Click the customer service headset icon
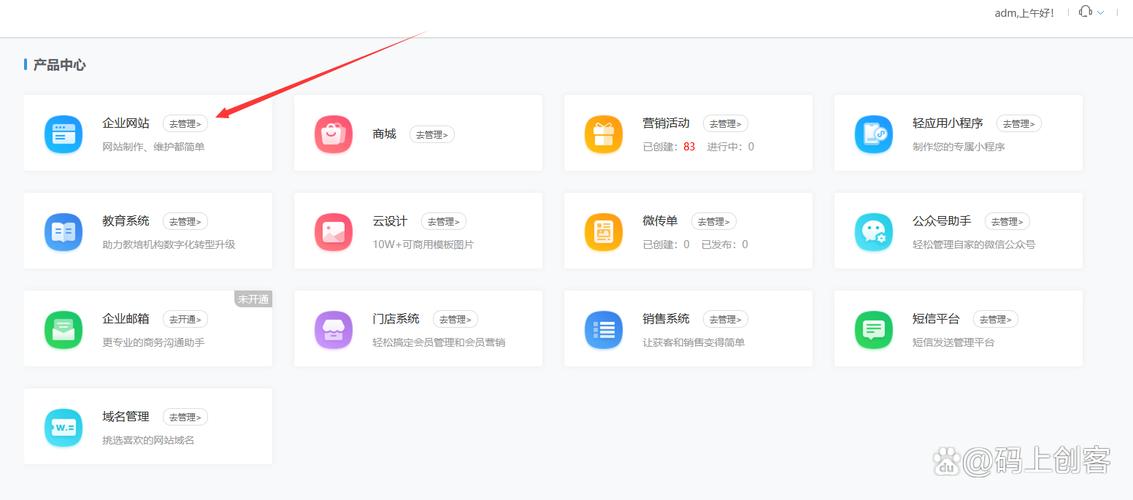 click(x=1085, y=12)
